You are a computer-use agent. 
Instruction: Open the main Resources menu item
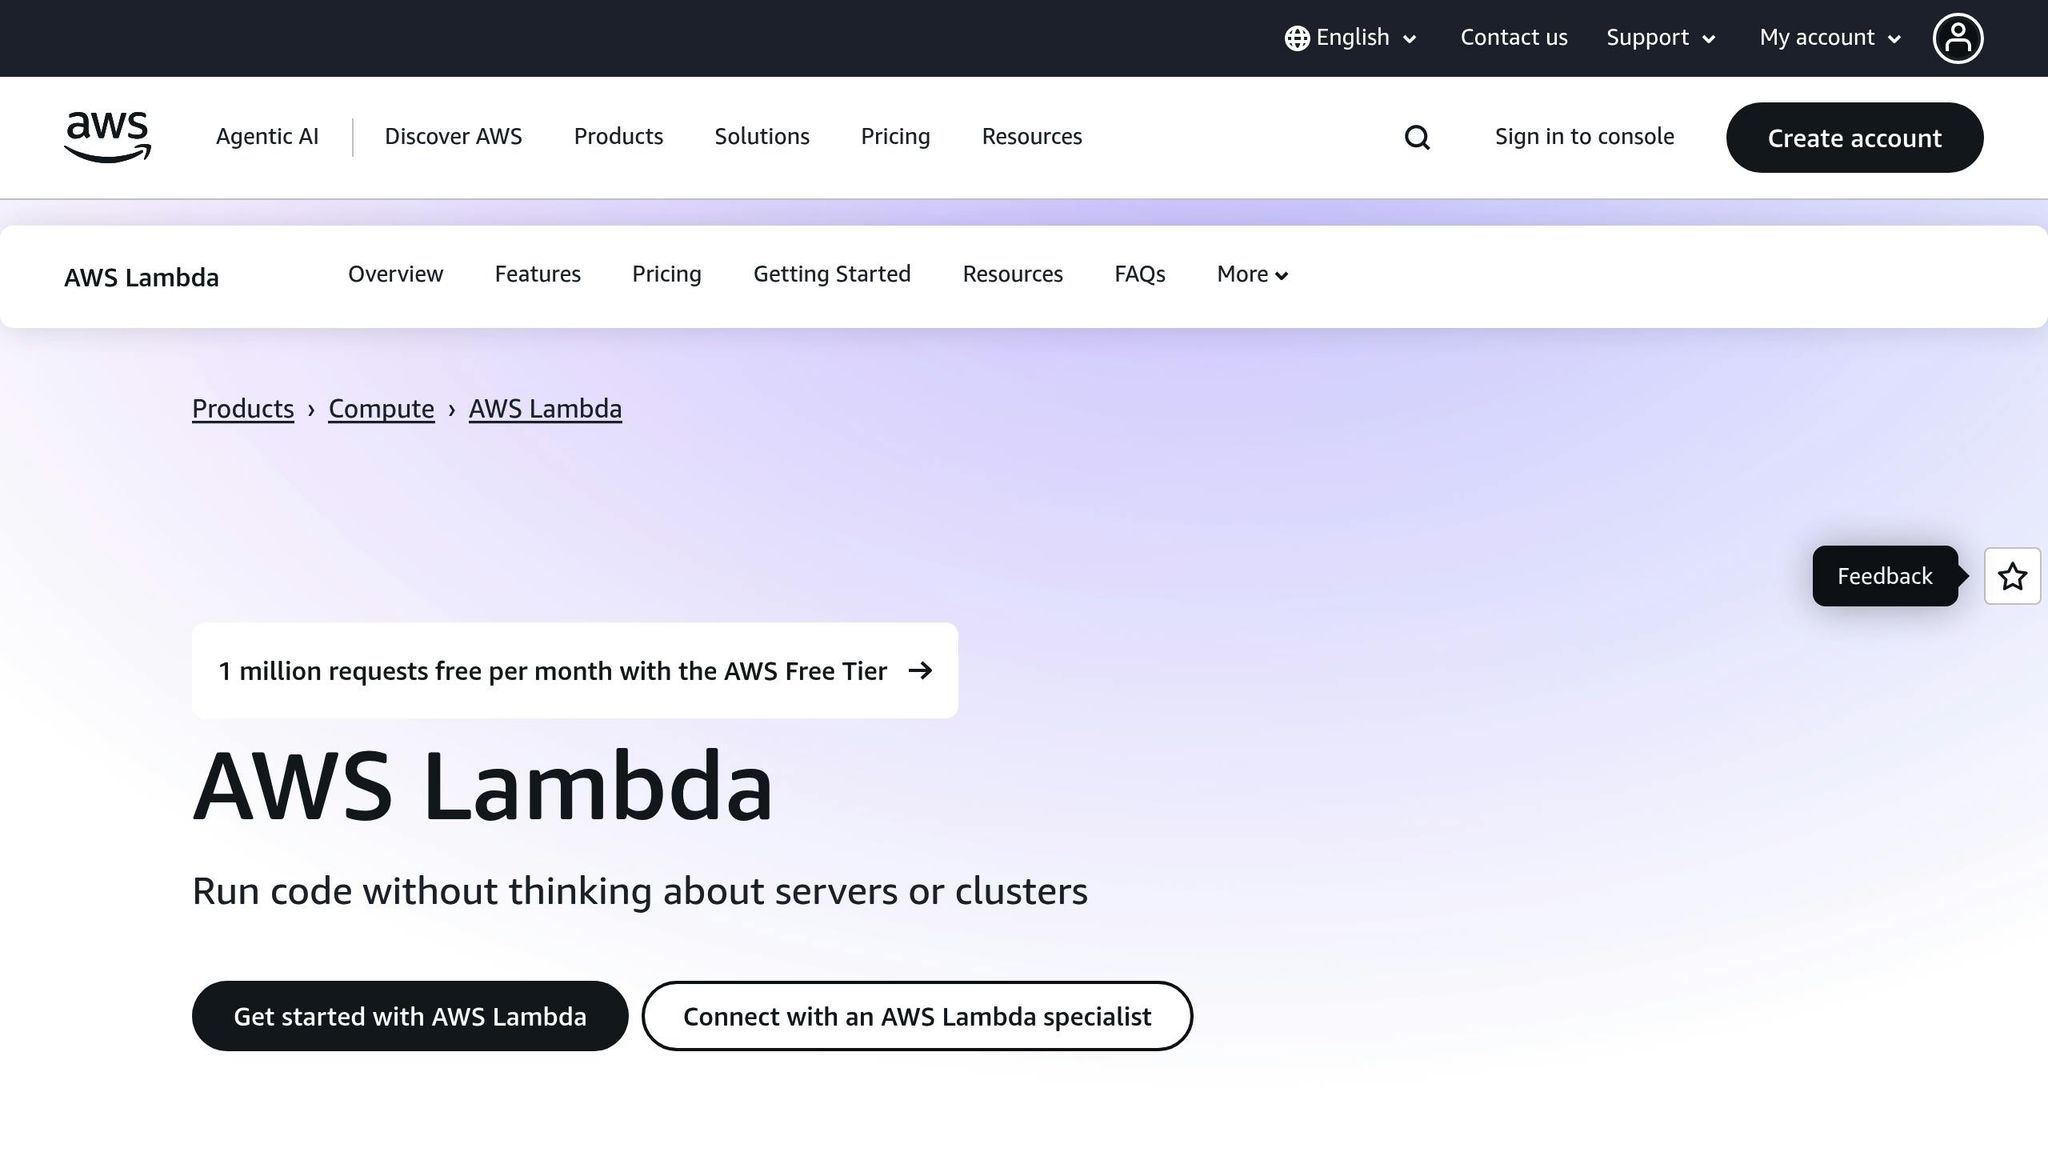(1032, 137)
